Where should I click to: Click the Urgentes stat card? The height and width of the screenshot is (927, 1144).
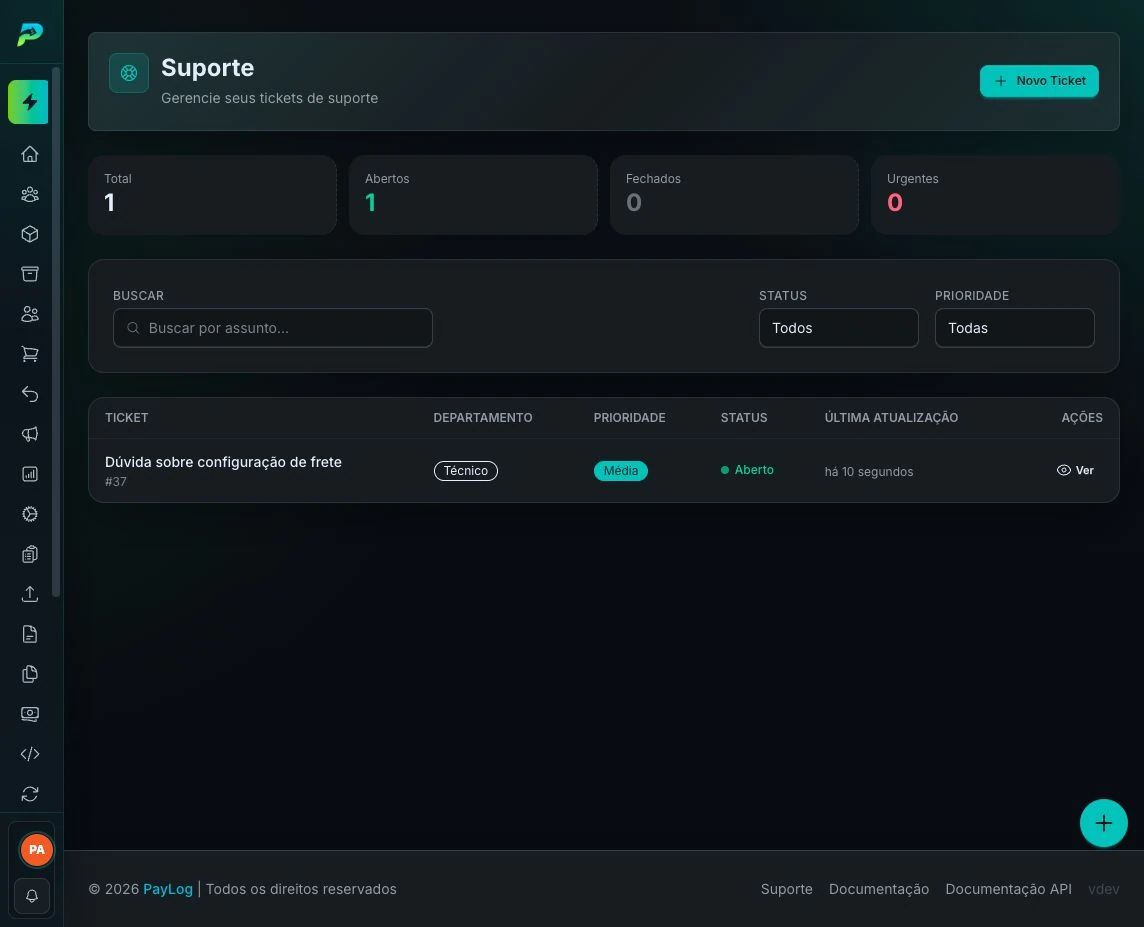pos(995,195)
